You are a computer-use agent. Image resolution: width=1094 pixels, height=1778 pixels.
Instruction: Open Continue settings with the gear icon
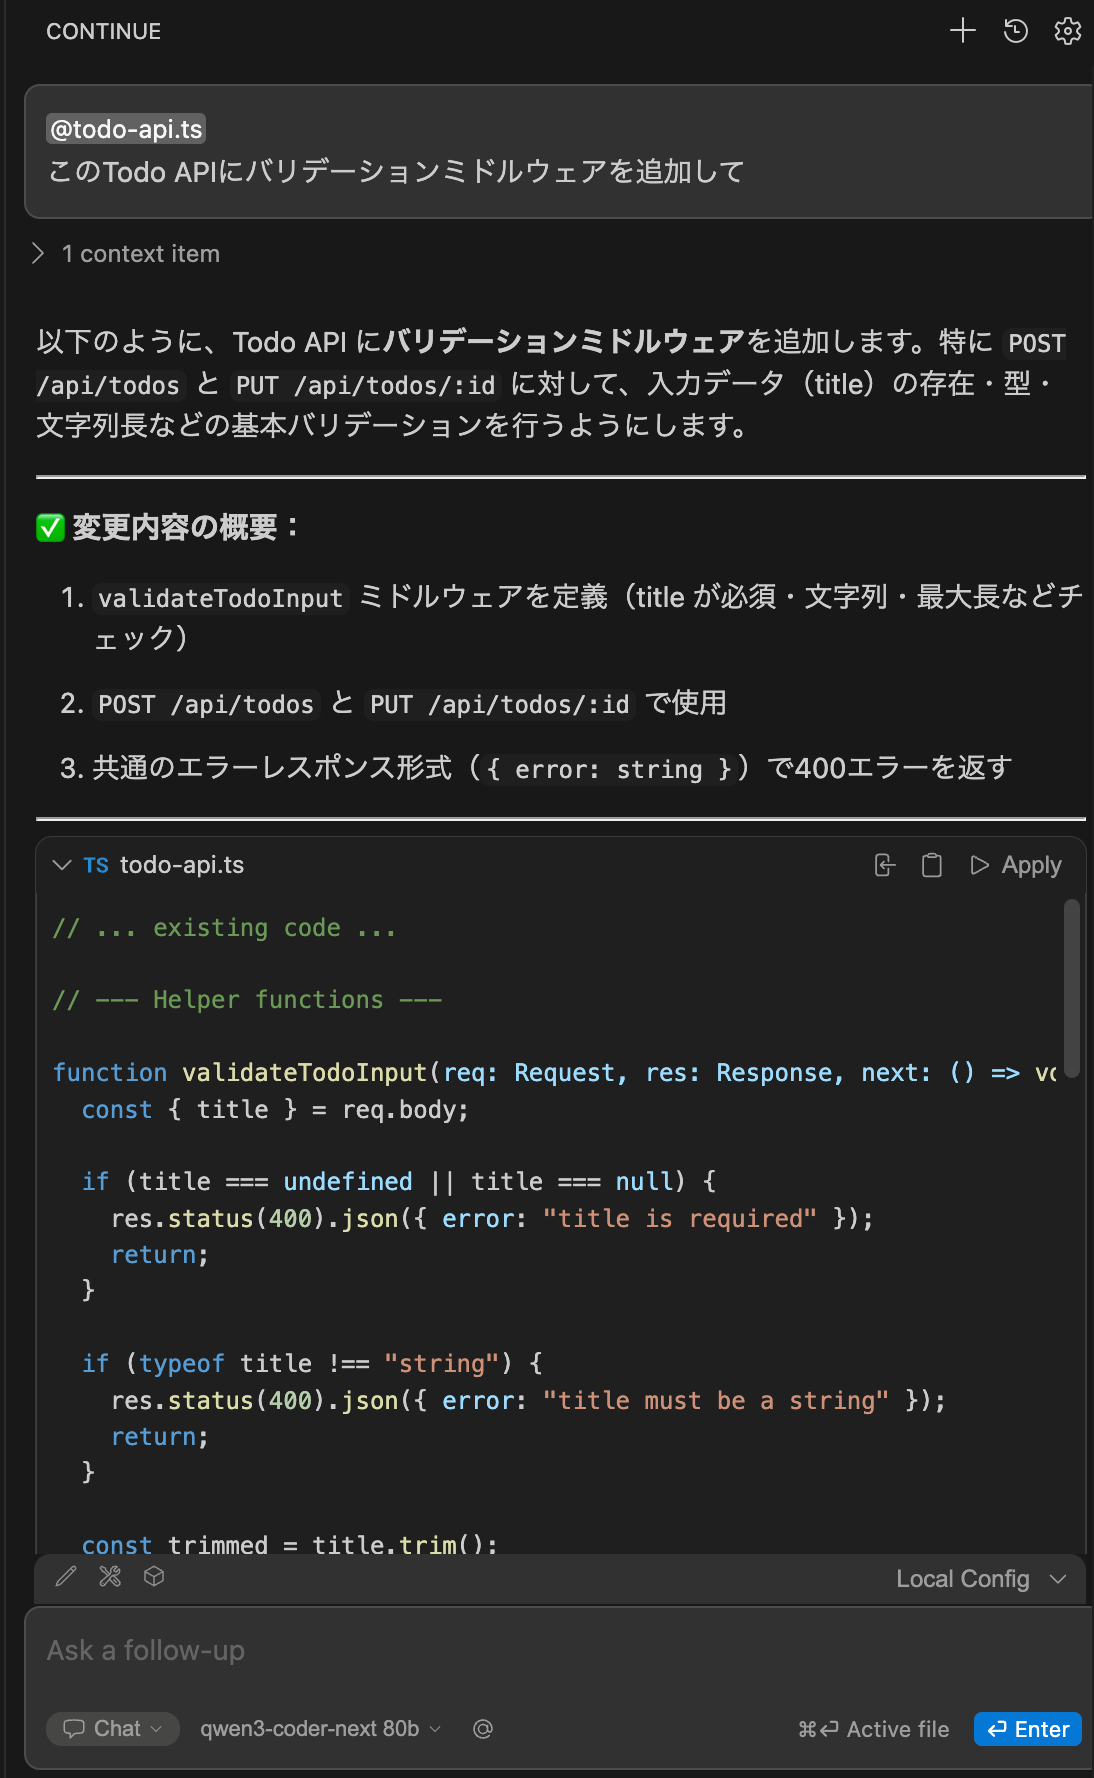pos(1068,31)
